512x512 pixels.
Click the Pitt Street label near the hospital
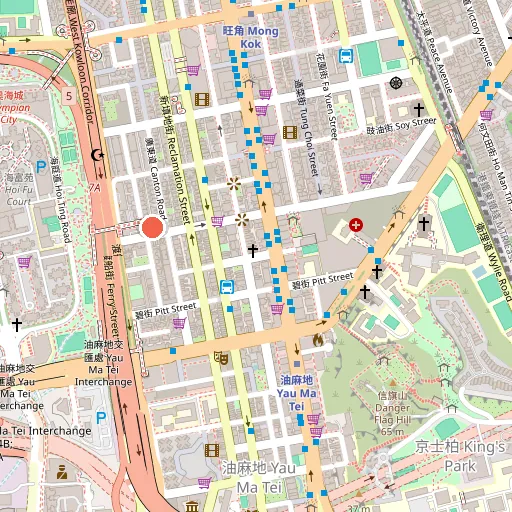click(322, 280)
